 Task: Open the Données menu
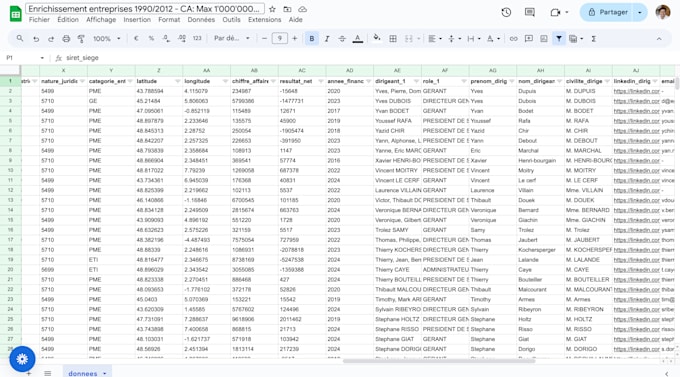tap(201, 20)
